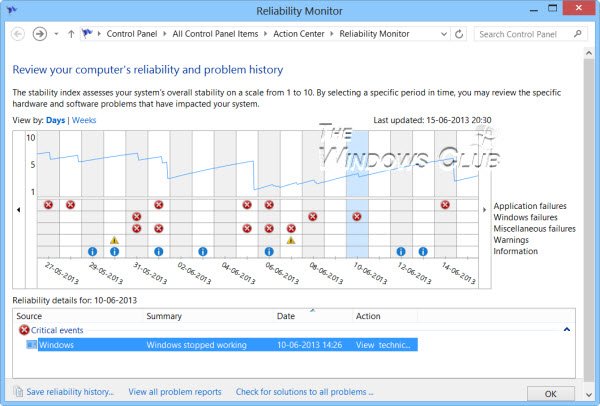The width and height of the screenshot is (600, 406).
Task: Open the recent locations dropdown arrow
Action: tap(56, 34)
